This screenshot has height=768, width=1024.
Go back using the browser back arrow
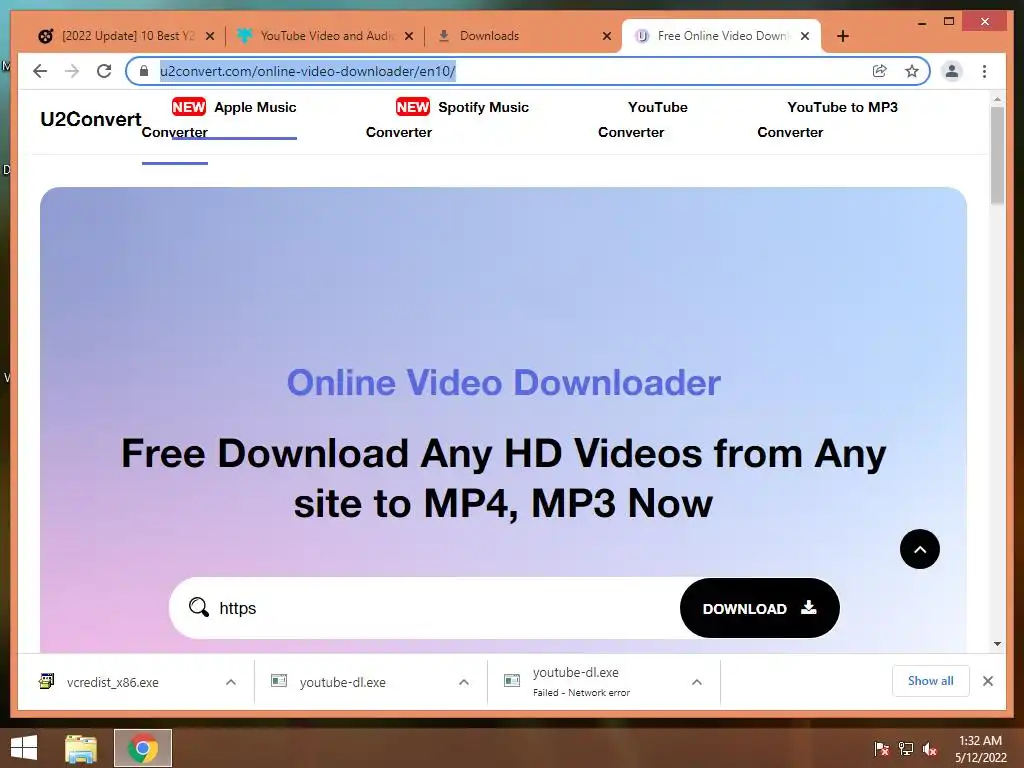click(x=40, y=71)
